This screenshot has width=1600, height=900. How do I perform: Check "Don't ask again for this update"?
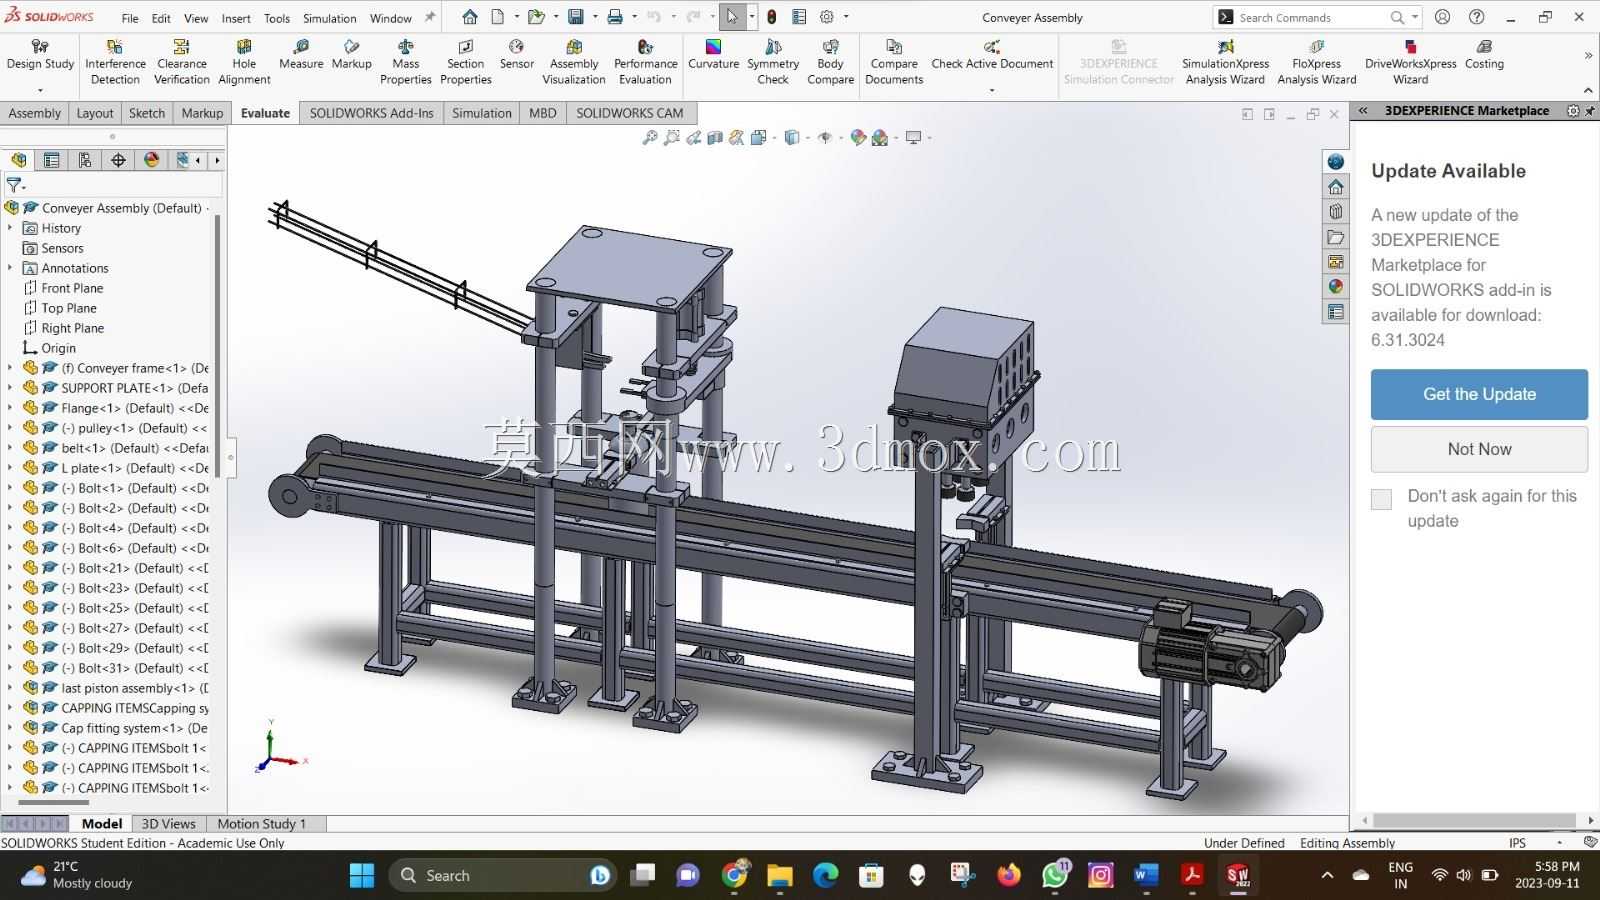[1381, 499]
